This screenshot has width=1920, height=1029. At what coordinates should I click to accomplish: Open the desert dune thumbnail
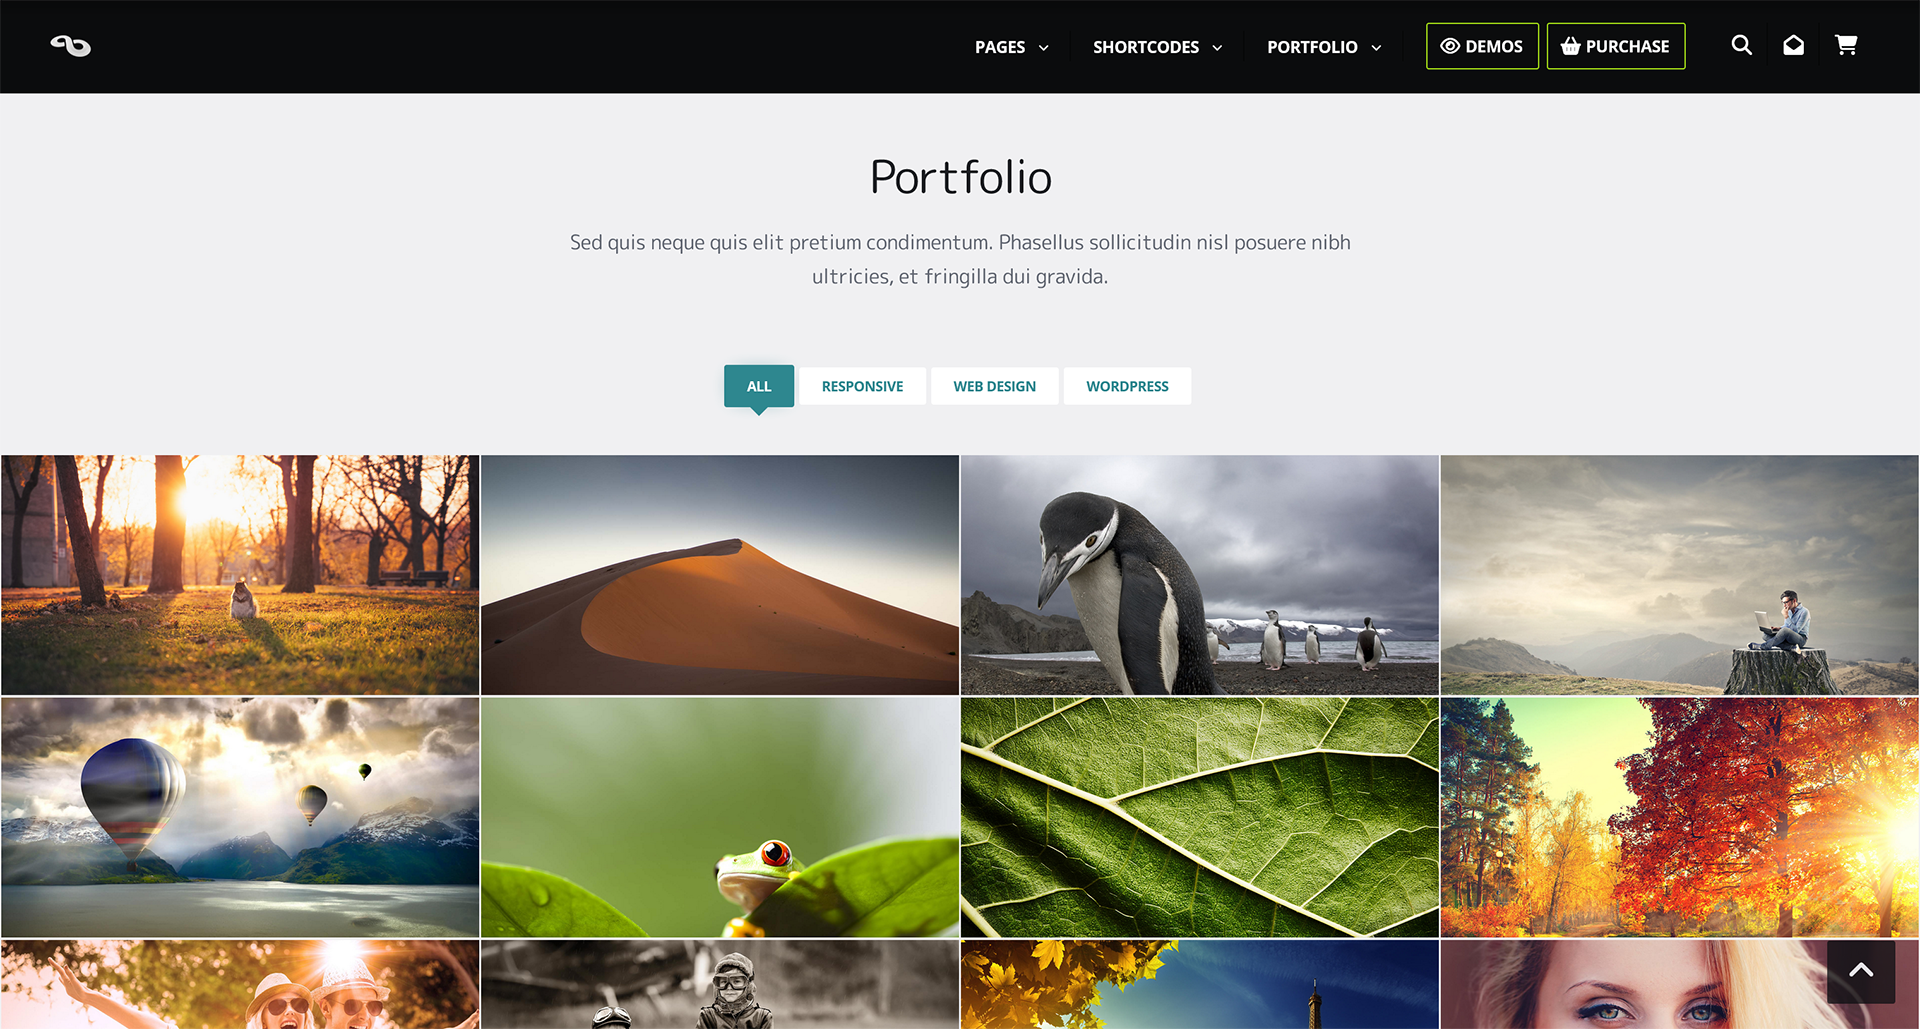(719, 575)
